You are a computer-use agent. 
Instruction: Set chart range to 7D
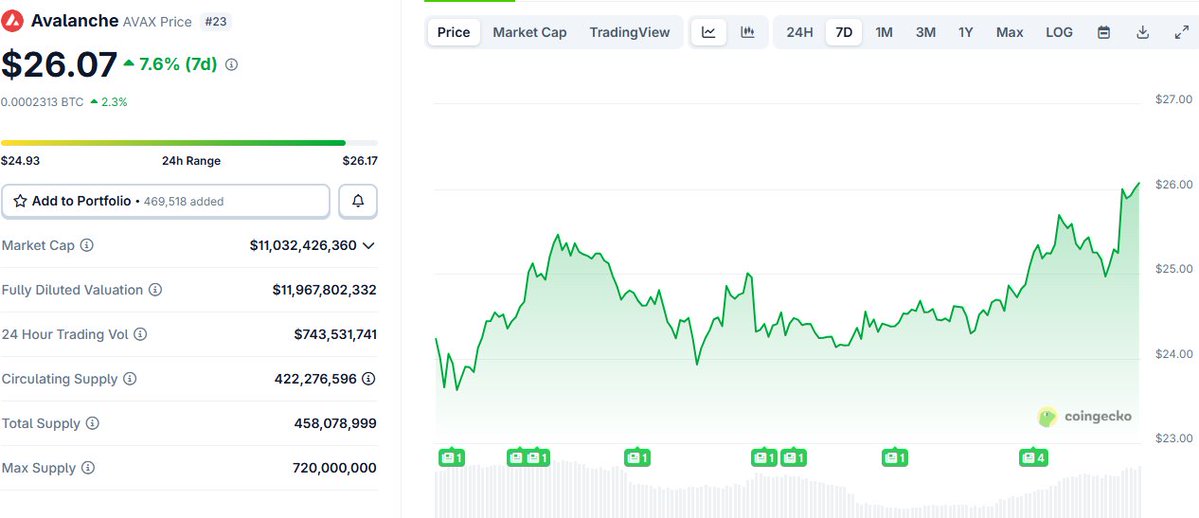pos(844,32)
